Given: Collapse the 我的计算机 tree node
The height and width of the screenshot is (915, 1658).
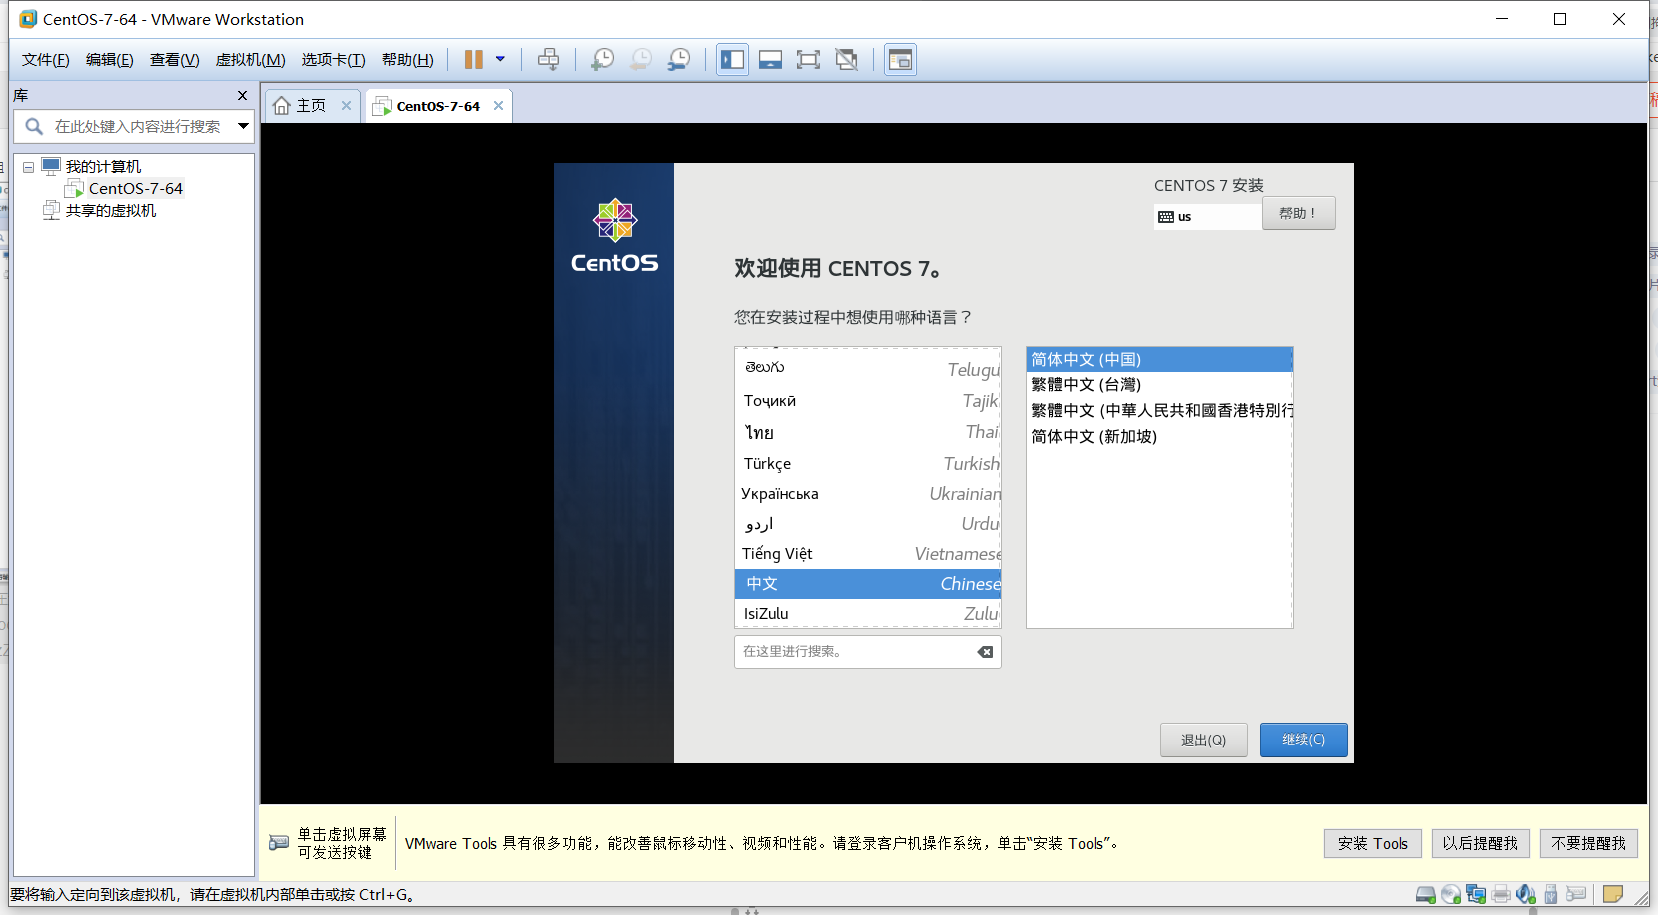Looking at the screenshot, I should pyautogui.click(x=29, y=167).
